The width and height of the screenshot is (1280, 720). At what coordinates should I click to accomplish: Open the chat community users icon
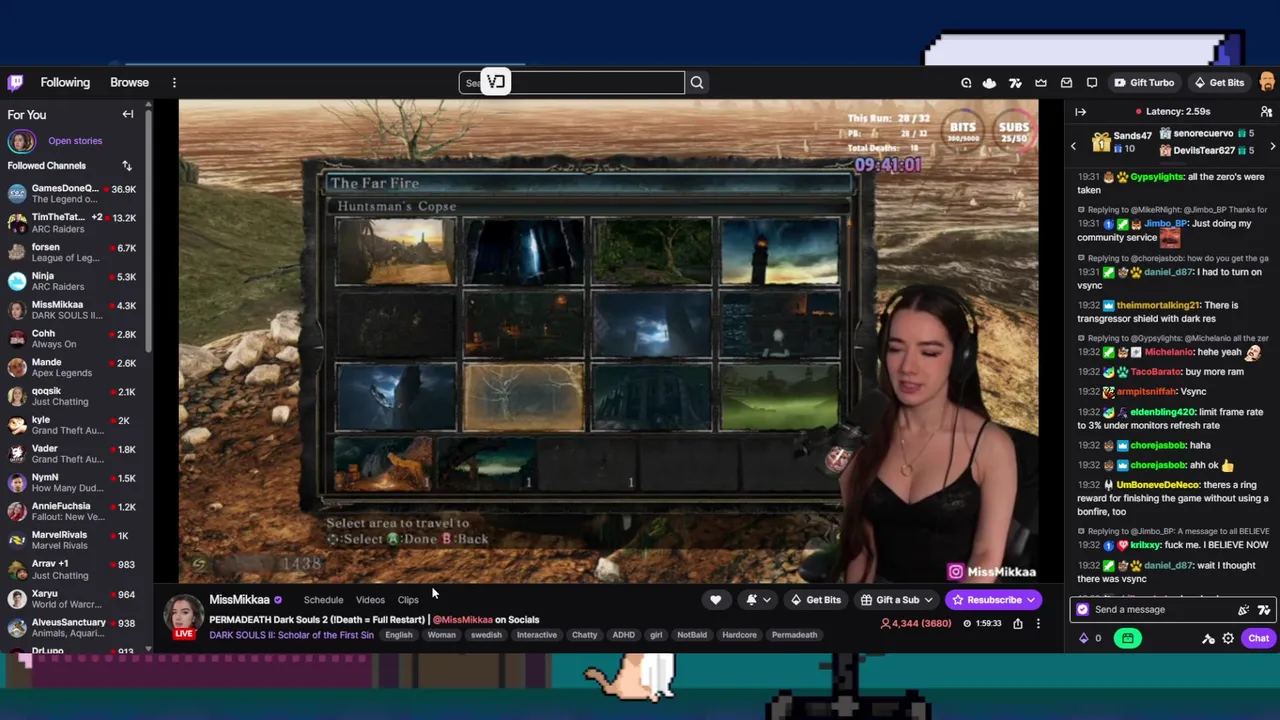tap(1266, 112)
